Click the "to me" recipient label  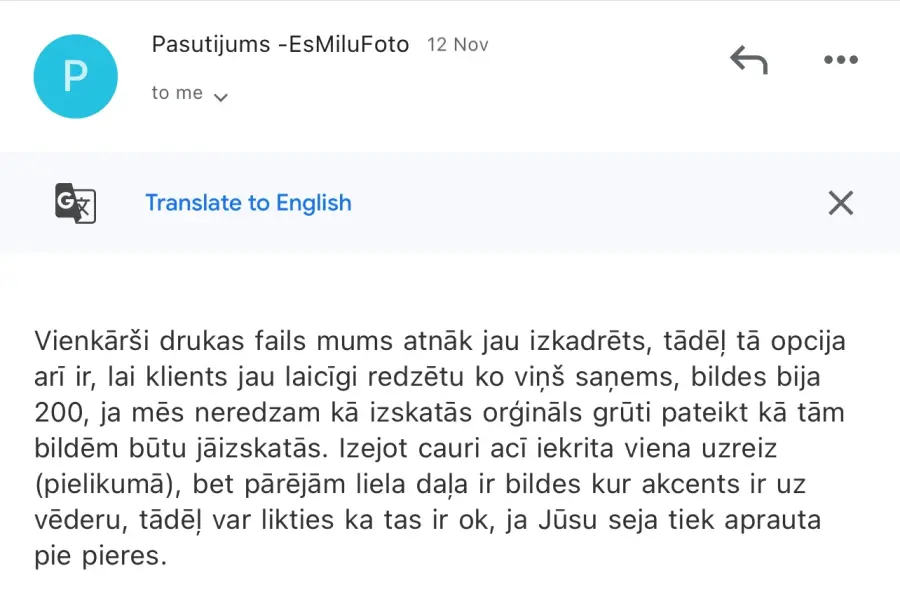click(177, 93)
